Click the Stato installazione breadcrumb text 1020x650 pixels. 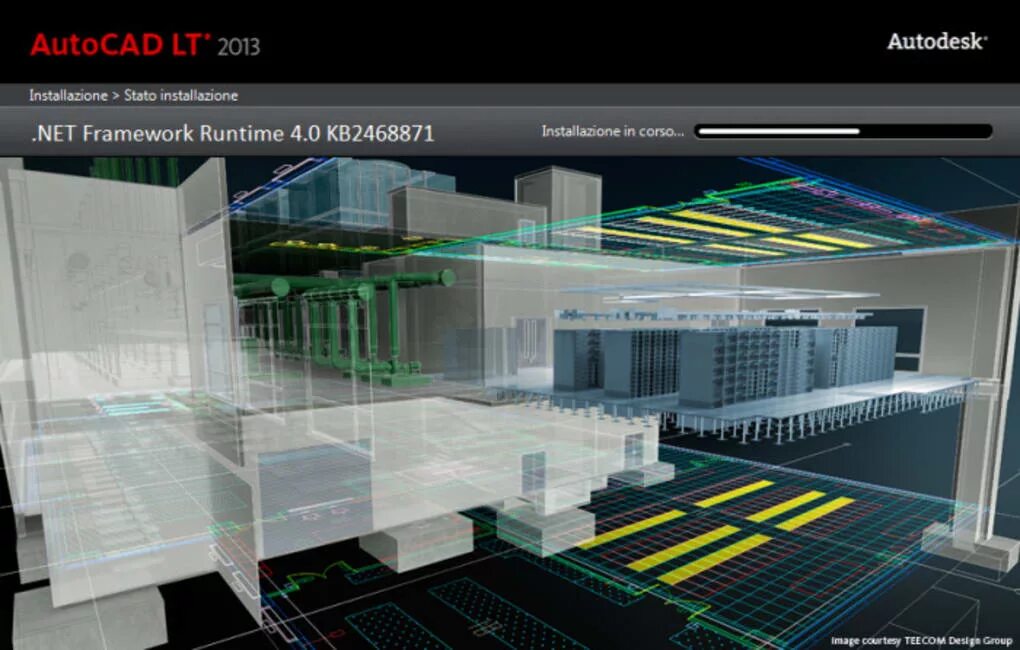(181, 96)
